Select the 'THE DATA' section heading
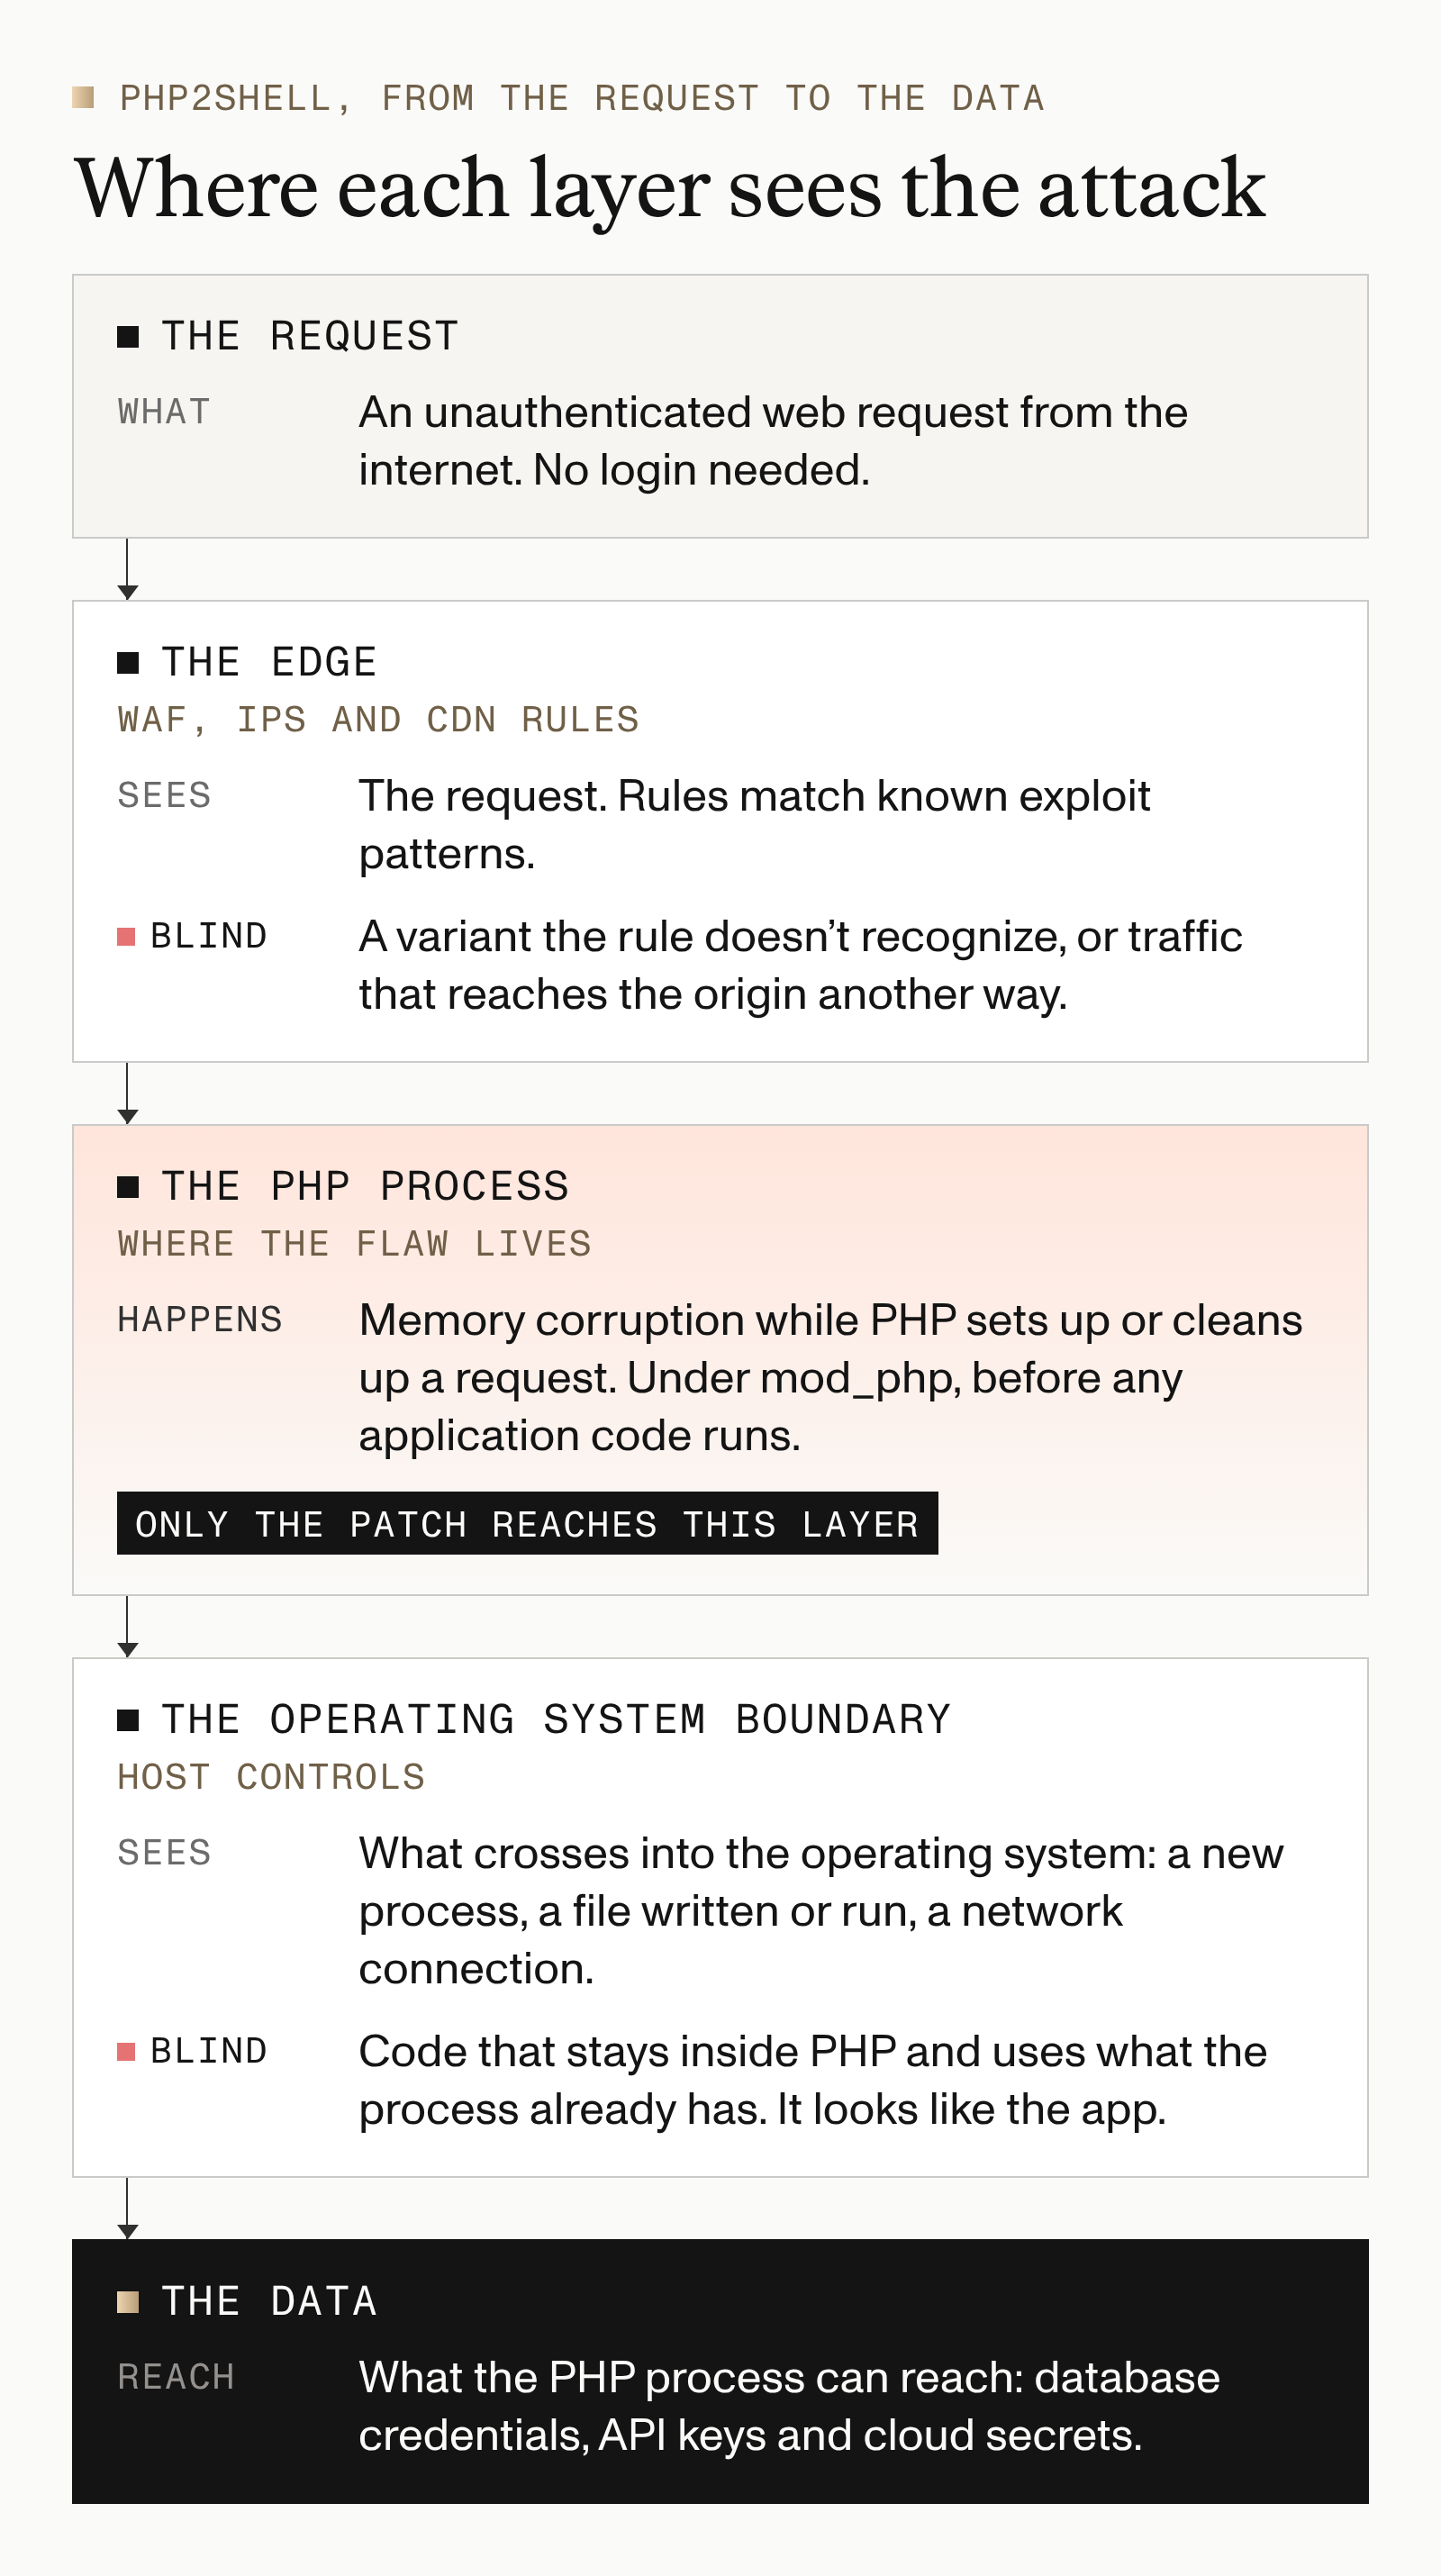1441x2576 pixels. click(x=269, y=2301)
